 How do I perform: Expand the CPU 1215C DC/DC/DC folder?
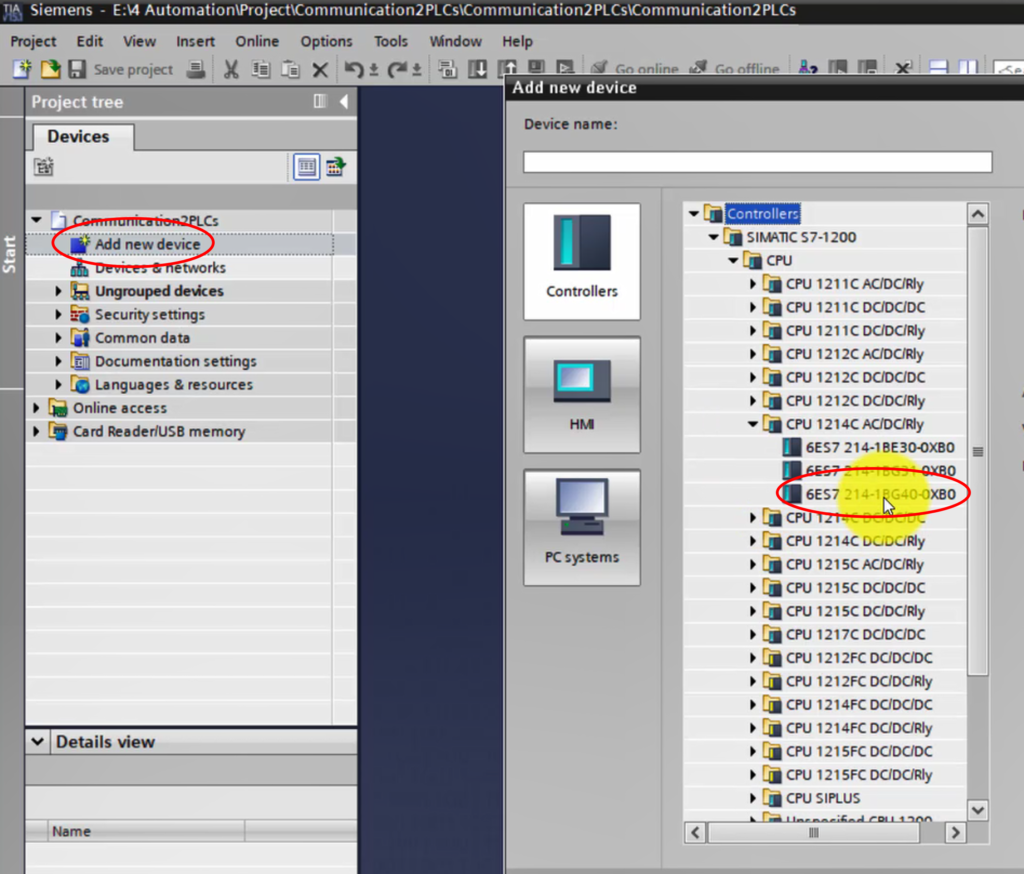pyautogui.click(x=754, y=588)
